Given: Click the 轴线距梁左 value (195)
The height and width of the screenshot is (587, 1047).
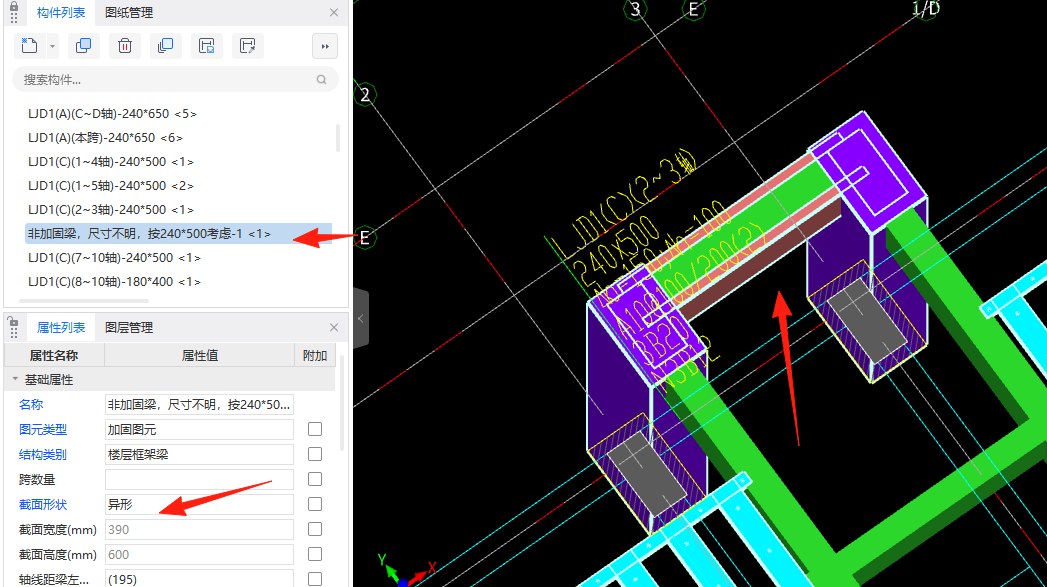Looking at the screenshot, I should 199,579.
